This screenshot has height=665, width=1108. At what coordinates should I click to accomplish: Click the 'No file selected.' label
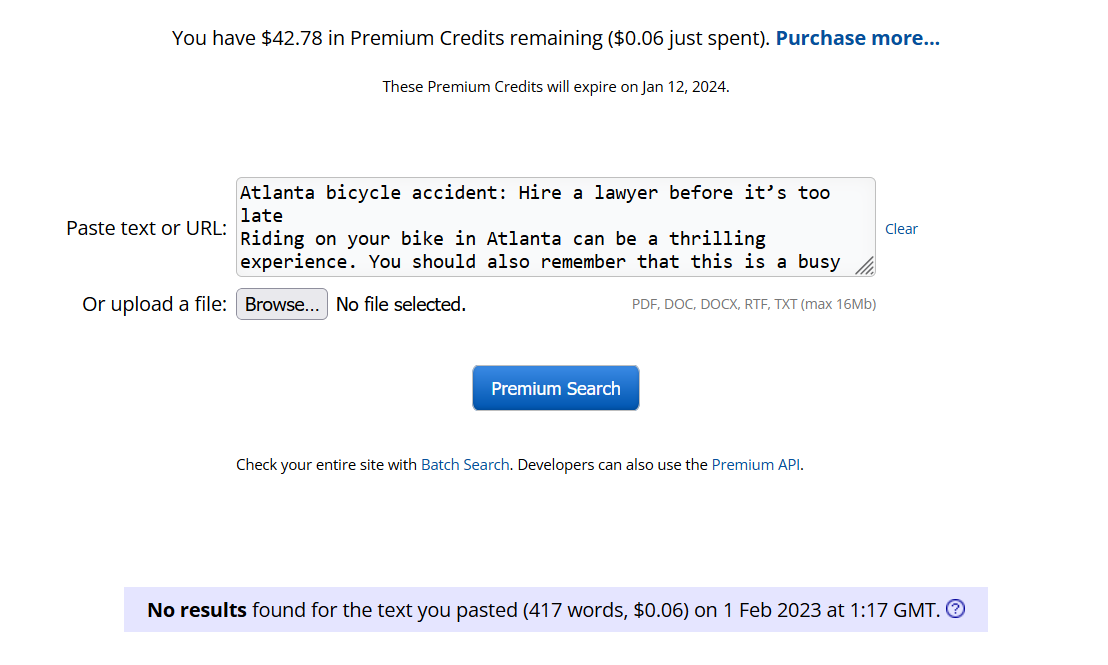(401, 304)
